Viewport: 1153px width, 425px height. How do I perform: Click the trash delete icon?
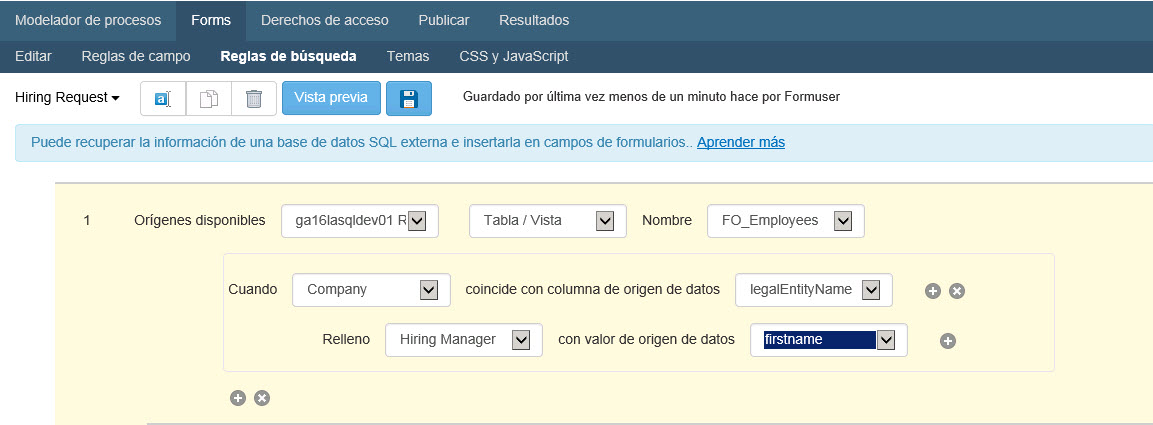[254, 99]
